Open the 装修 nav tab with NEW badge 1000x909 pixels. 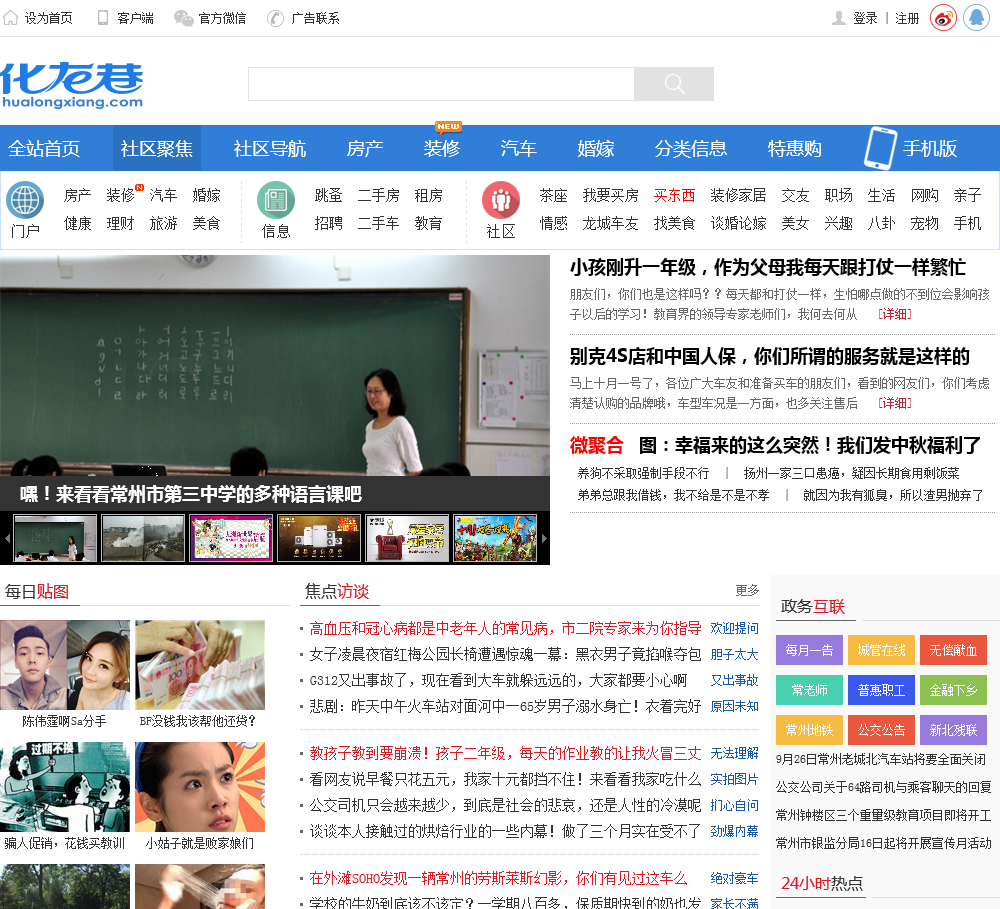[441, 149]
